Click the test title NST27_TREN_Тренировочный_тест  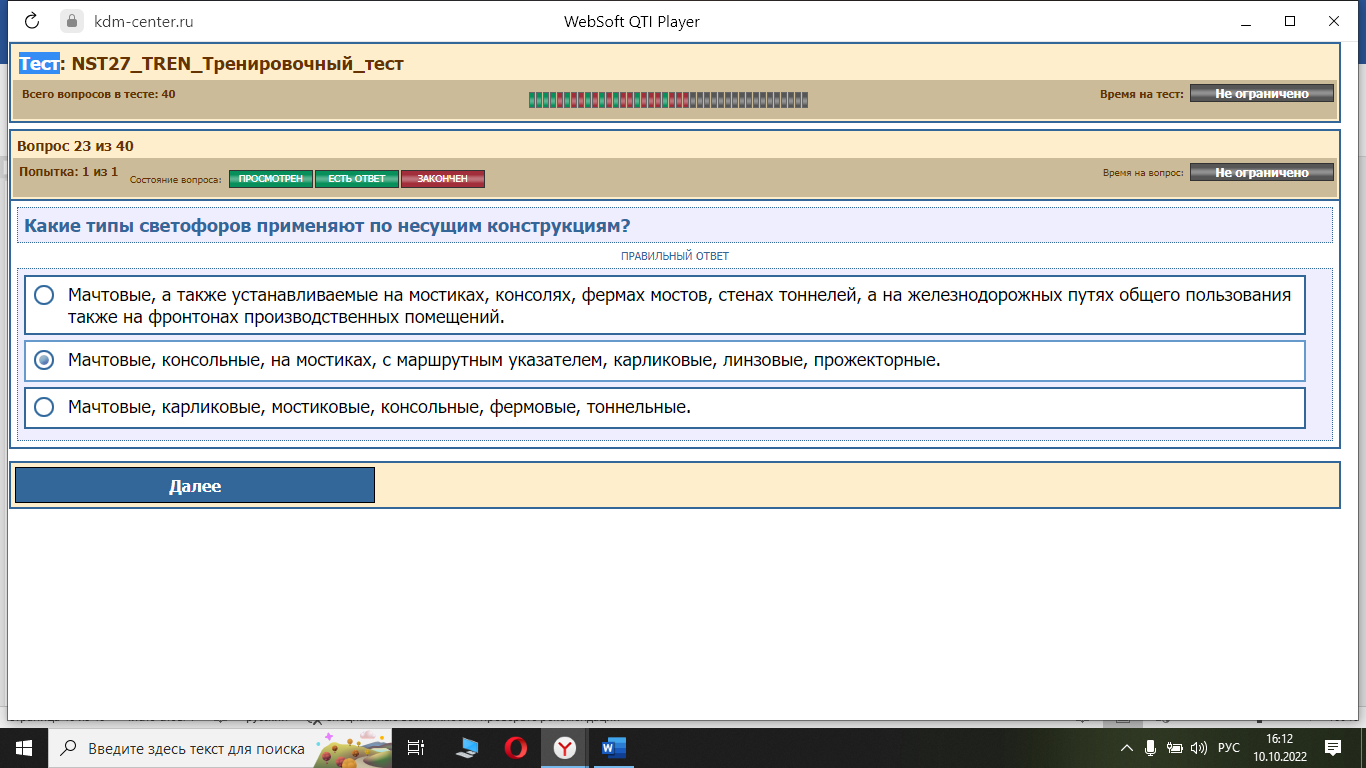tap(238, 64)
